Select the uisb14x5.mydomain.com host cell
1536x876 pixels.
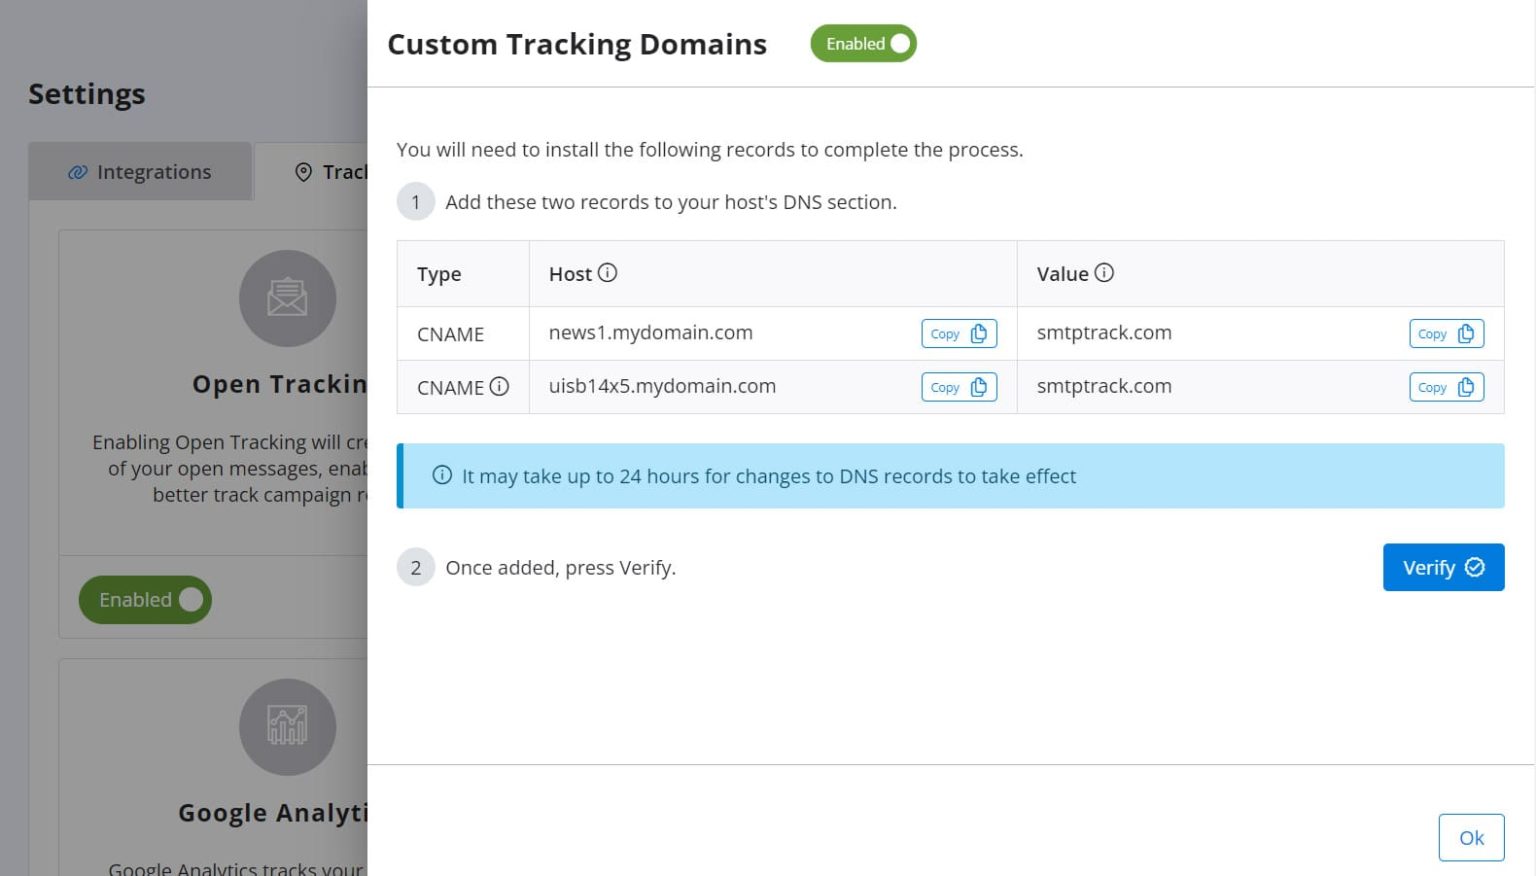662,387
